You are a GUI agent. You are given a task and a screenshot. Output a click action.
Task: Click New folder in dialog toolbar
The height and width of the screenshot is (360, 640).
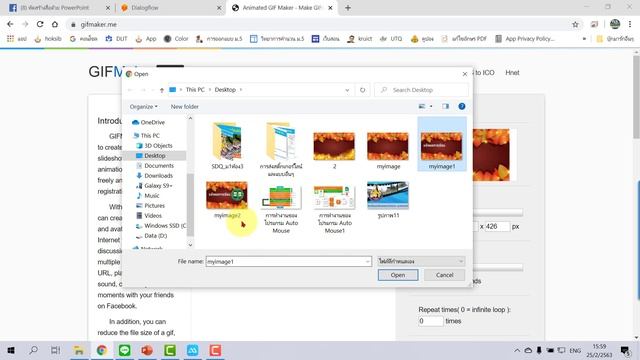coord(184,107)
